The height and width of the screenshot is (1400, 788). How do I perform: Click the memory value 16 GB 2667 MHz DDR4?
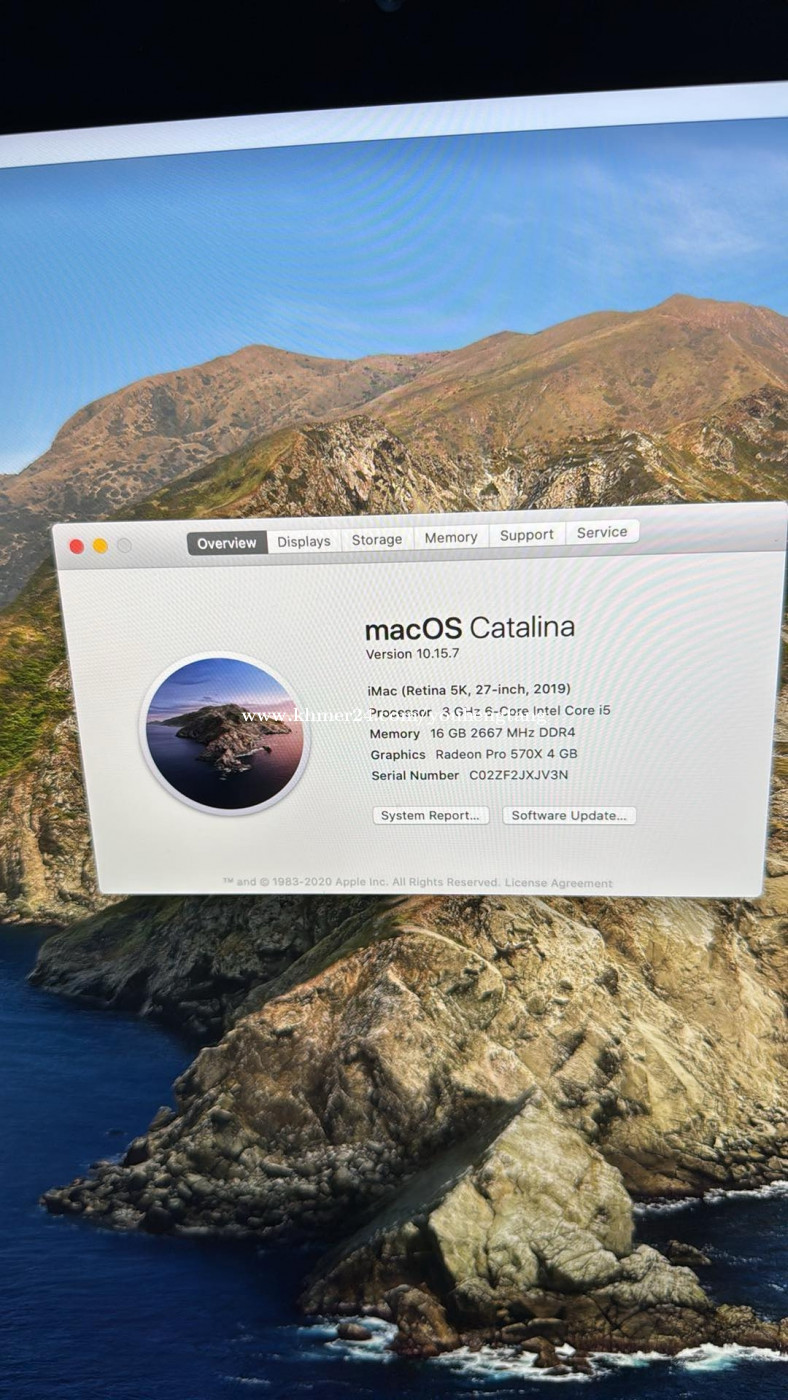(503, 733)
